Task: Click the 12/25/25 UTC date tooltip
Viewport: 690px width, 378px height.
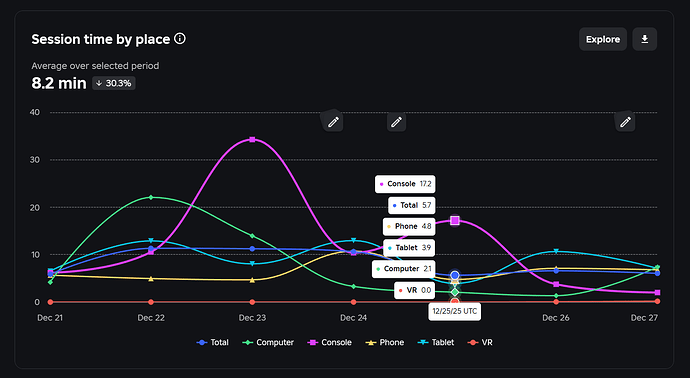Action: point(455,311)
